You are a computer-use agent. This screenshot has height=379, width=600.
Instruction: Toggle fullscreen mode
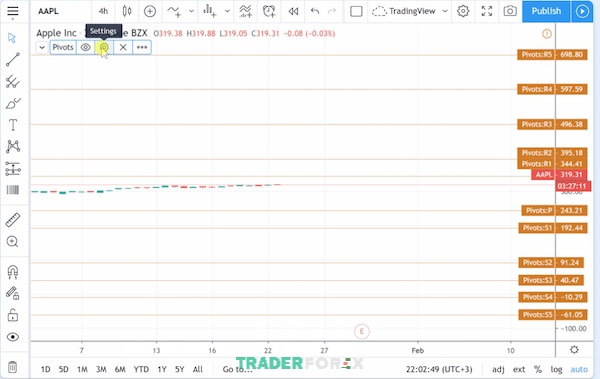pyautogui.click(x=487, y=11)
